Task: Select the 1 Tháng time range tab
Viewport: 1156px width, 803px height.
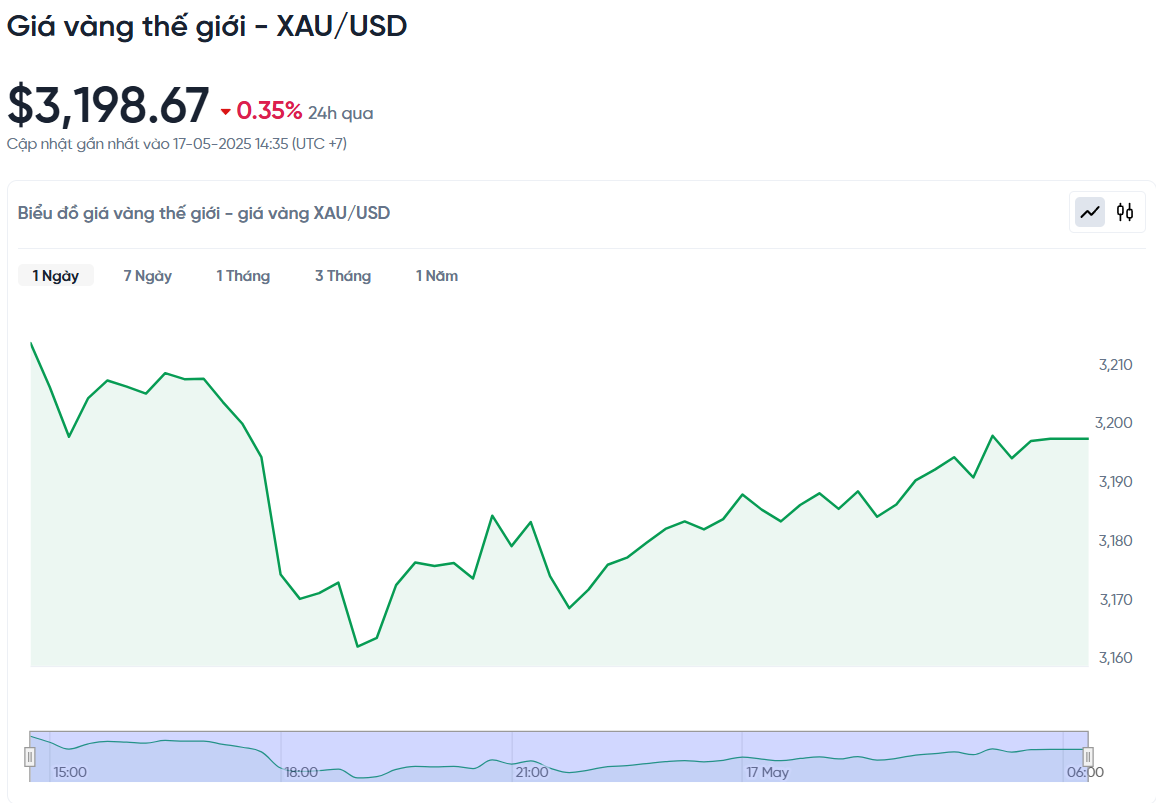Action: [243, 276]
